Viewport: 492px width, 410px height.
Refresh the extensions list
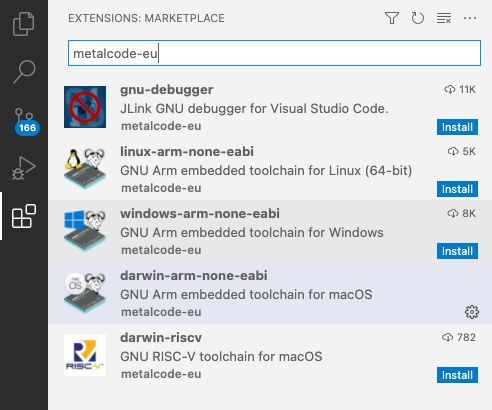[417, 18]
